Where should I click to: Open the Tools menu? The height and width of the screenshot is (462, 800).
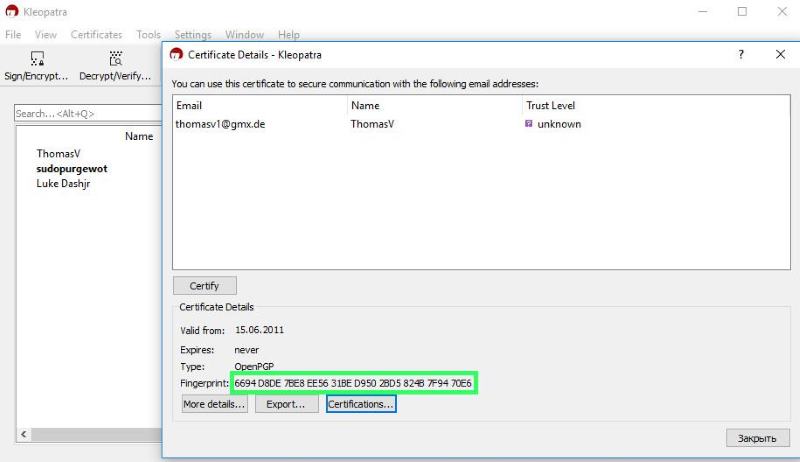[148, 35]
